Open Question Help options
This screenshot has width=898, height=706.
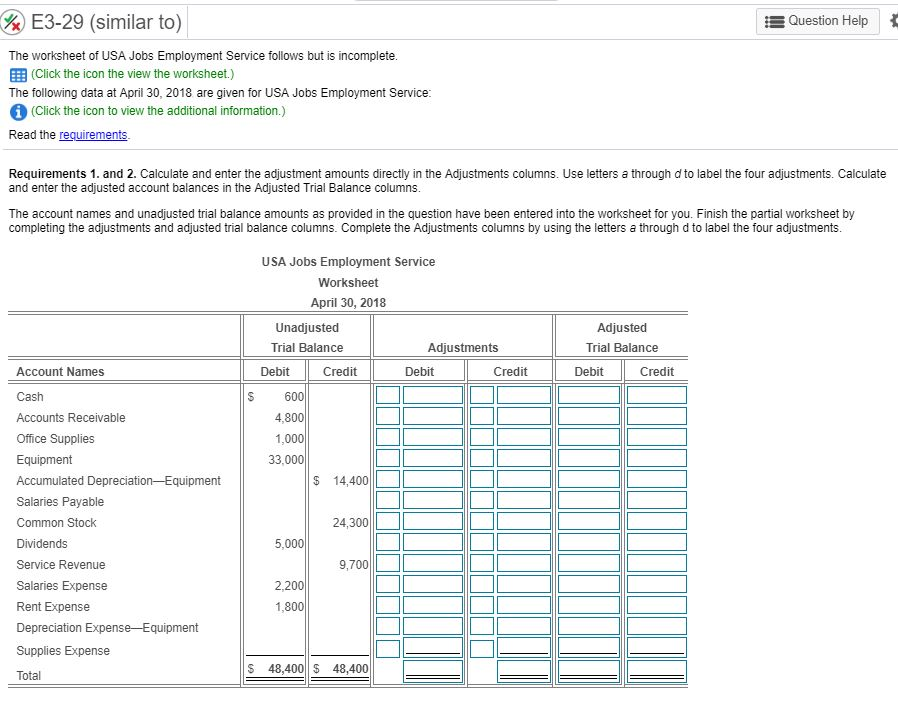click(818, 21)
